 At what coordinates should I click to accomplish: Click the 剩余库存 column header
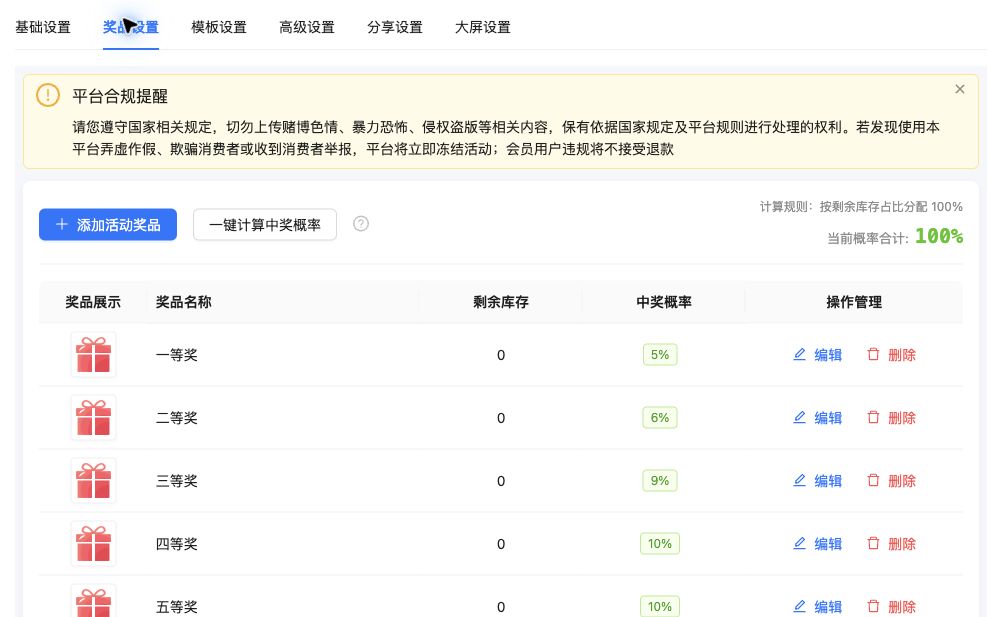pos(501,302)
